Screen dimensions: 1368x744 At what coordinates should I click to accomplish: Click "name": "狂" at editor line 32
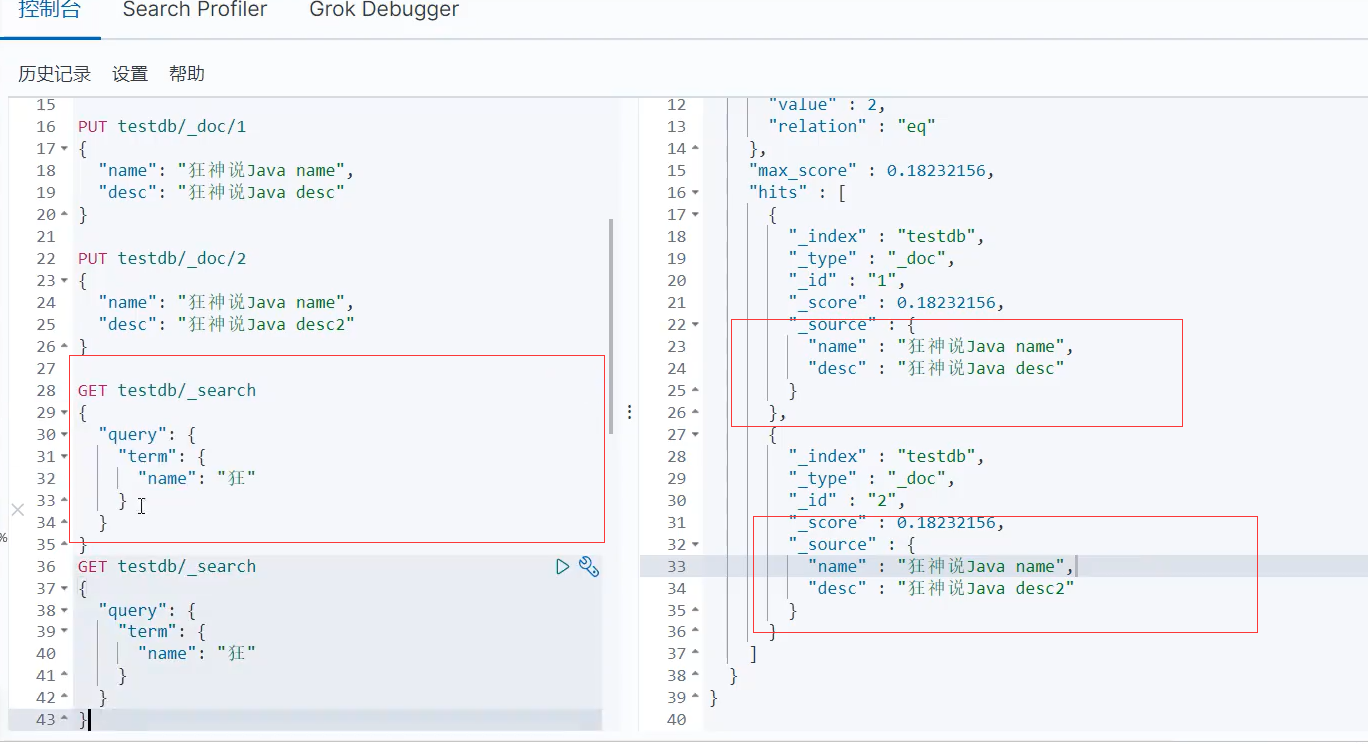[x=197, y=479]
